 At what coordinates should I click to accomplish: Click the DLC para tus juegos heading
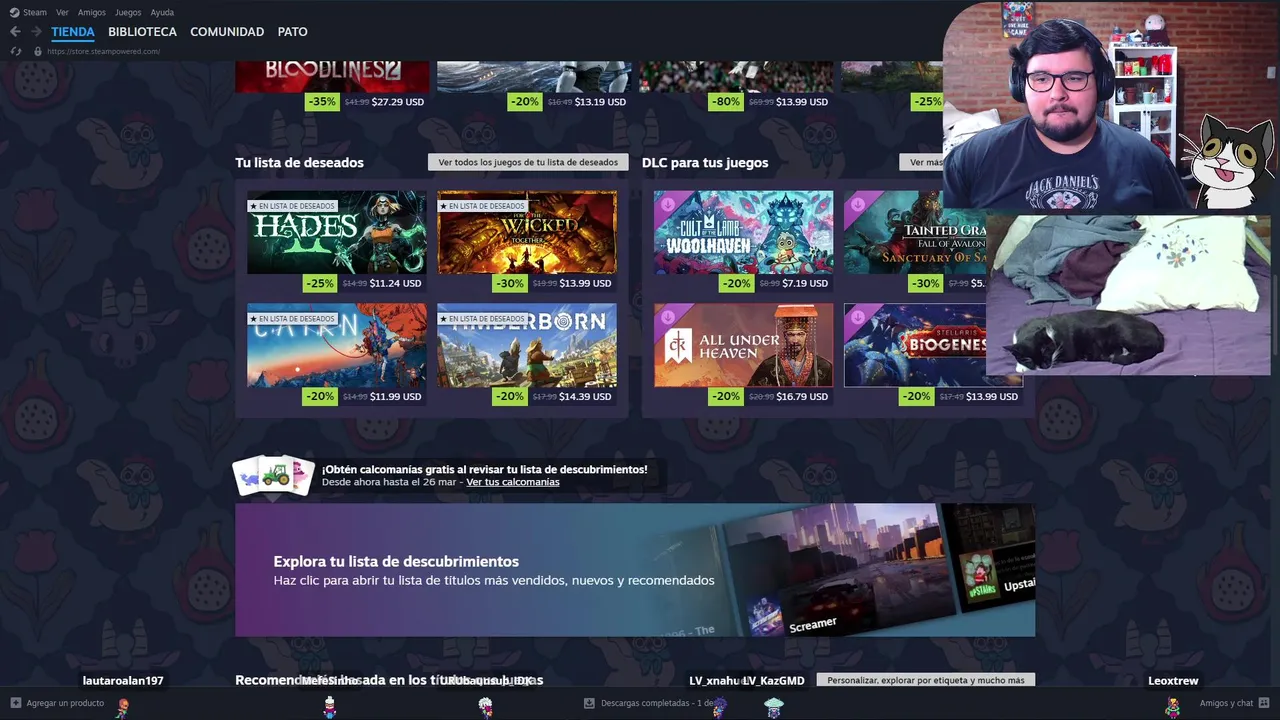click(x=705, y=162)
